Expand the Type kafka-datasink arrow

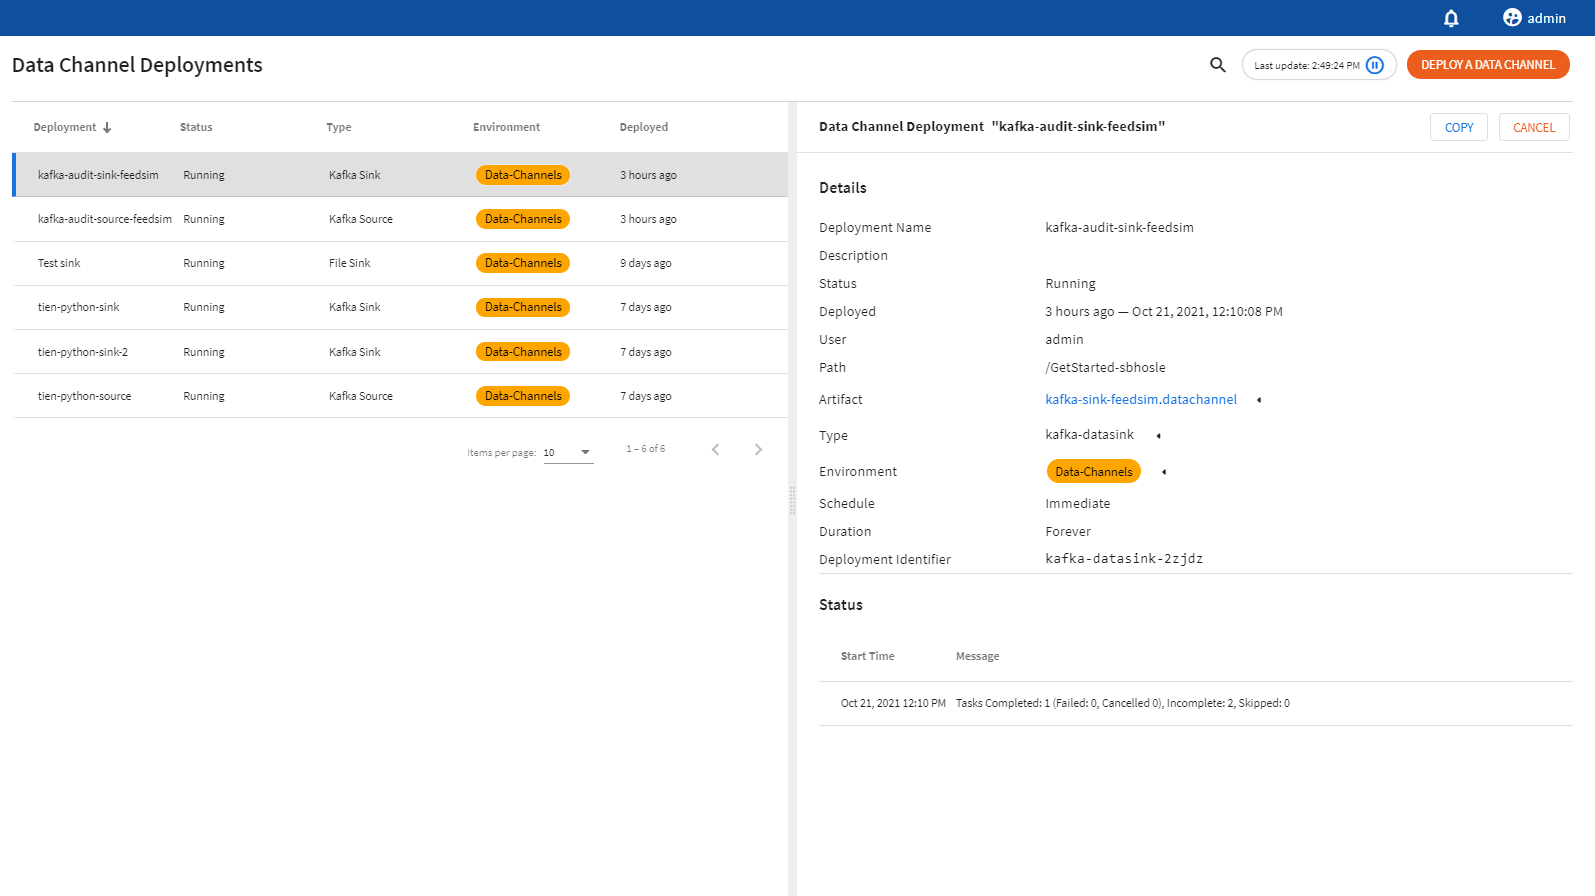[x=1158, y=436]
